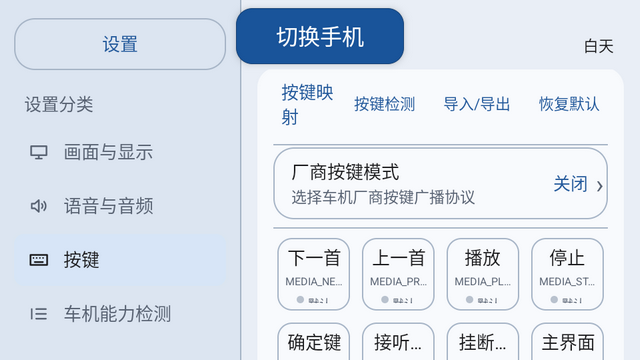Click the gray status dot on 播放
The width and height of the screenshot is (640, 360).
469,300
